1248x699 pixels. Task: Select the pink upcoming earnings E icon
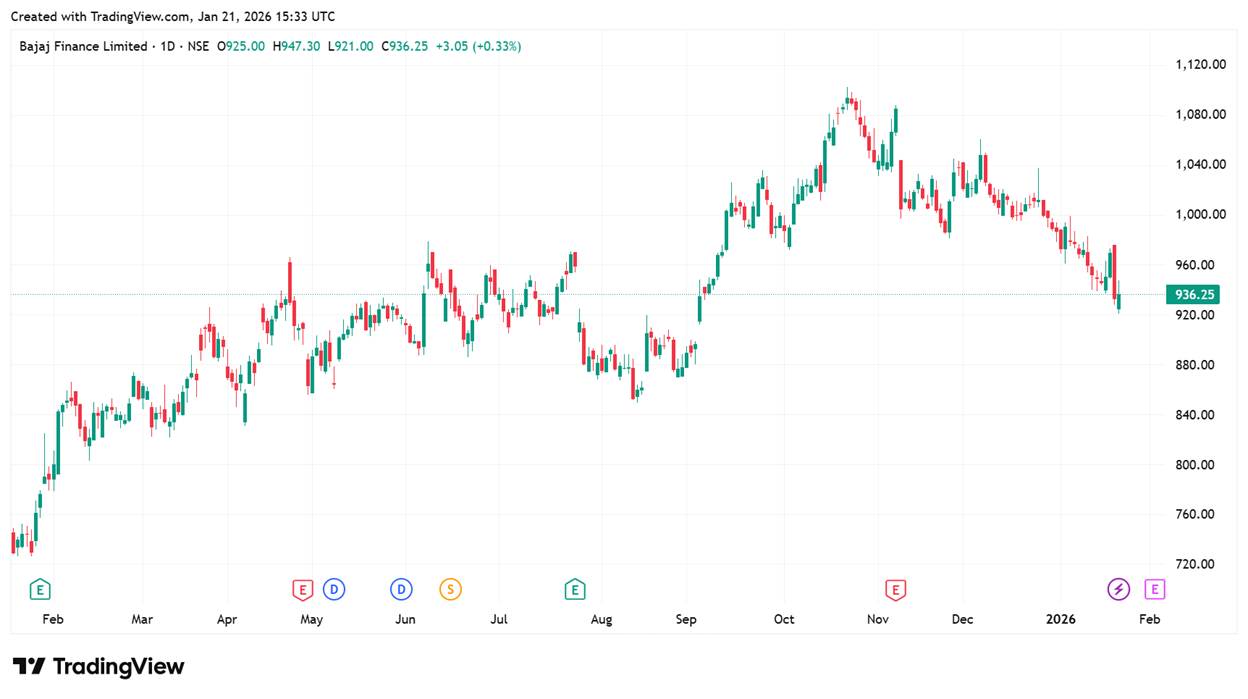point(1155,590)
